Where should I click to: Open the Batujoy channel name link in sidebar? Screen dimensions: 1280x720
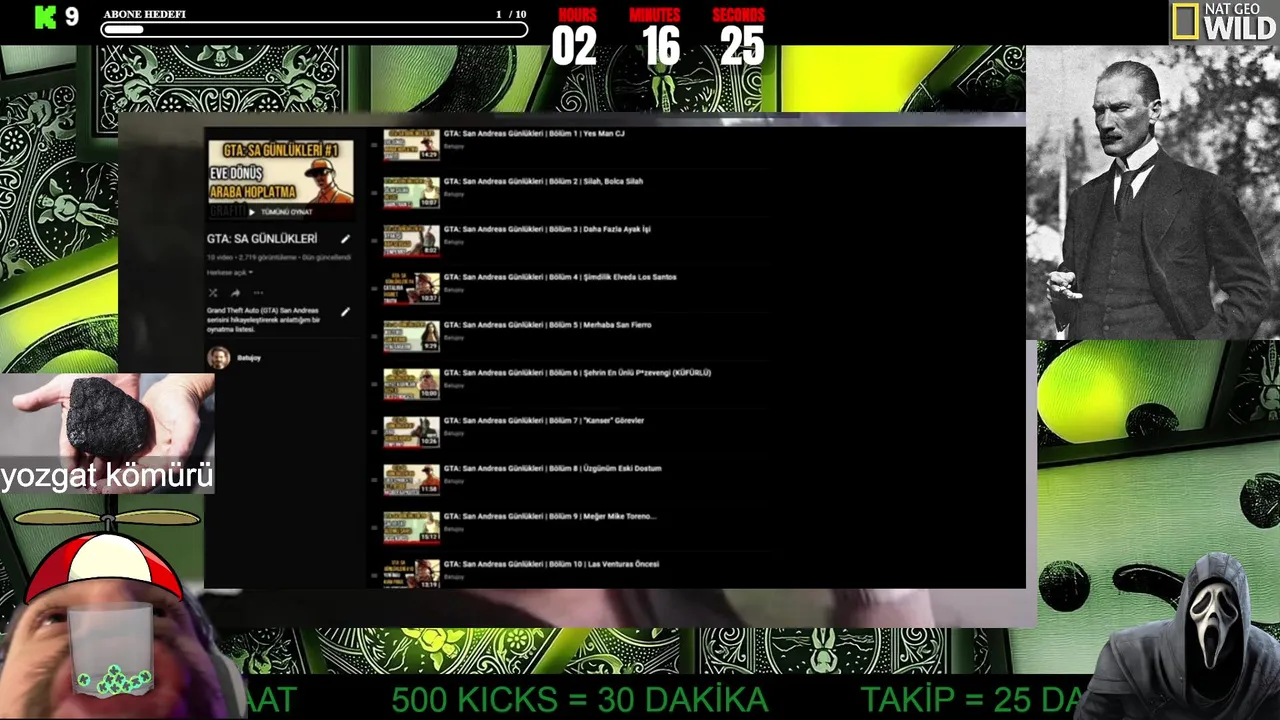click(x=249, y=358)
